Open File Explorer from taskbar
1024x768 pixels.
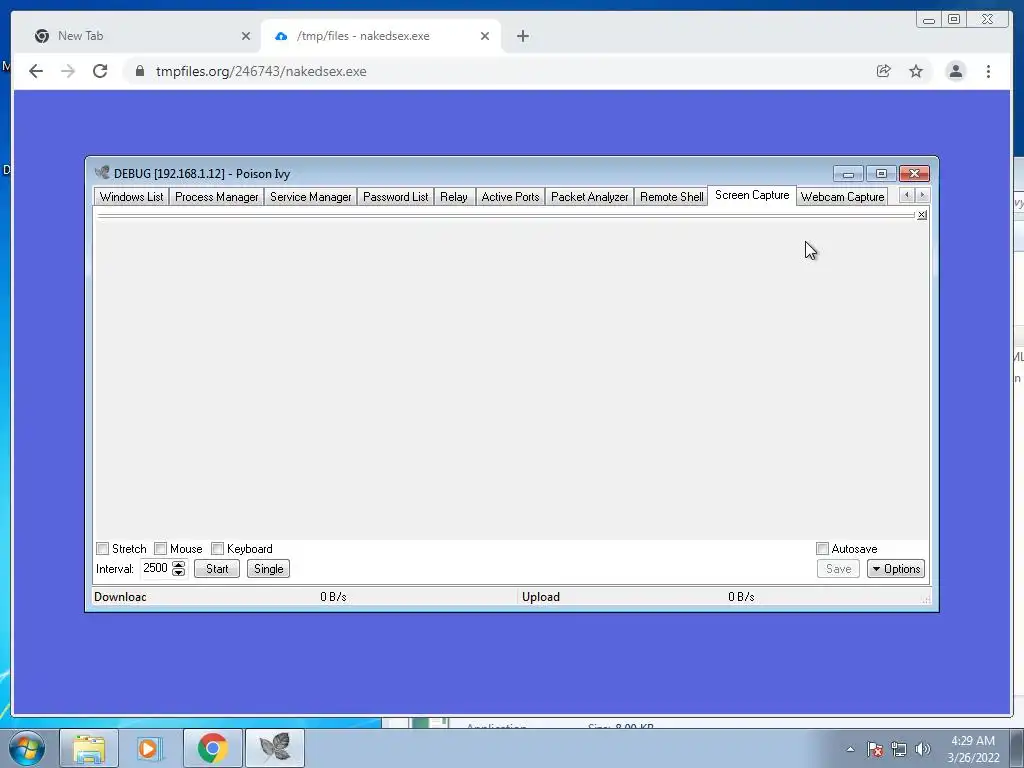[89, 748]
